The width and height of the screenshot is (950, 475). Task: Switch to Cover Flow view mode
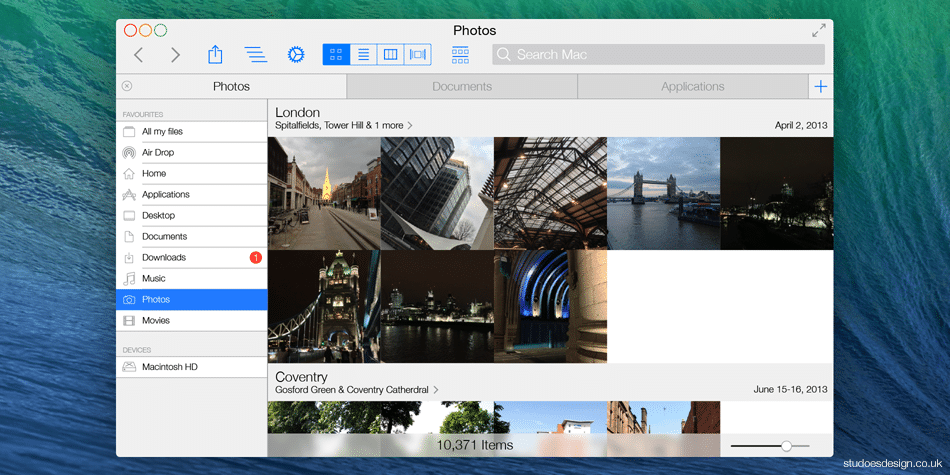click(x=418, y=55)
